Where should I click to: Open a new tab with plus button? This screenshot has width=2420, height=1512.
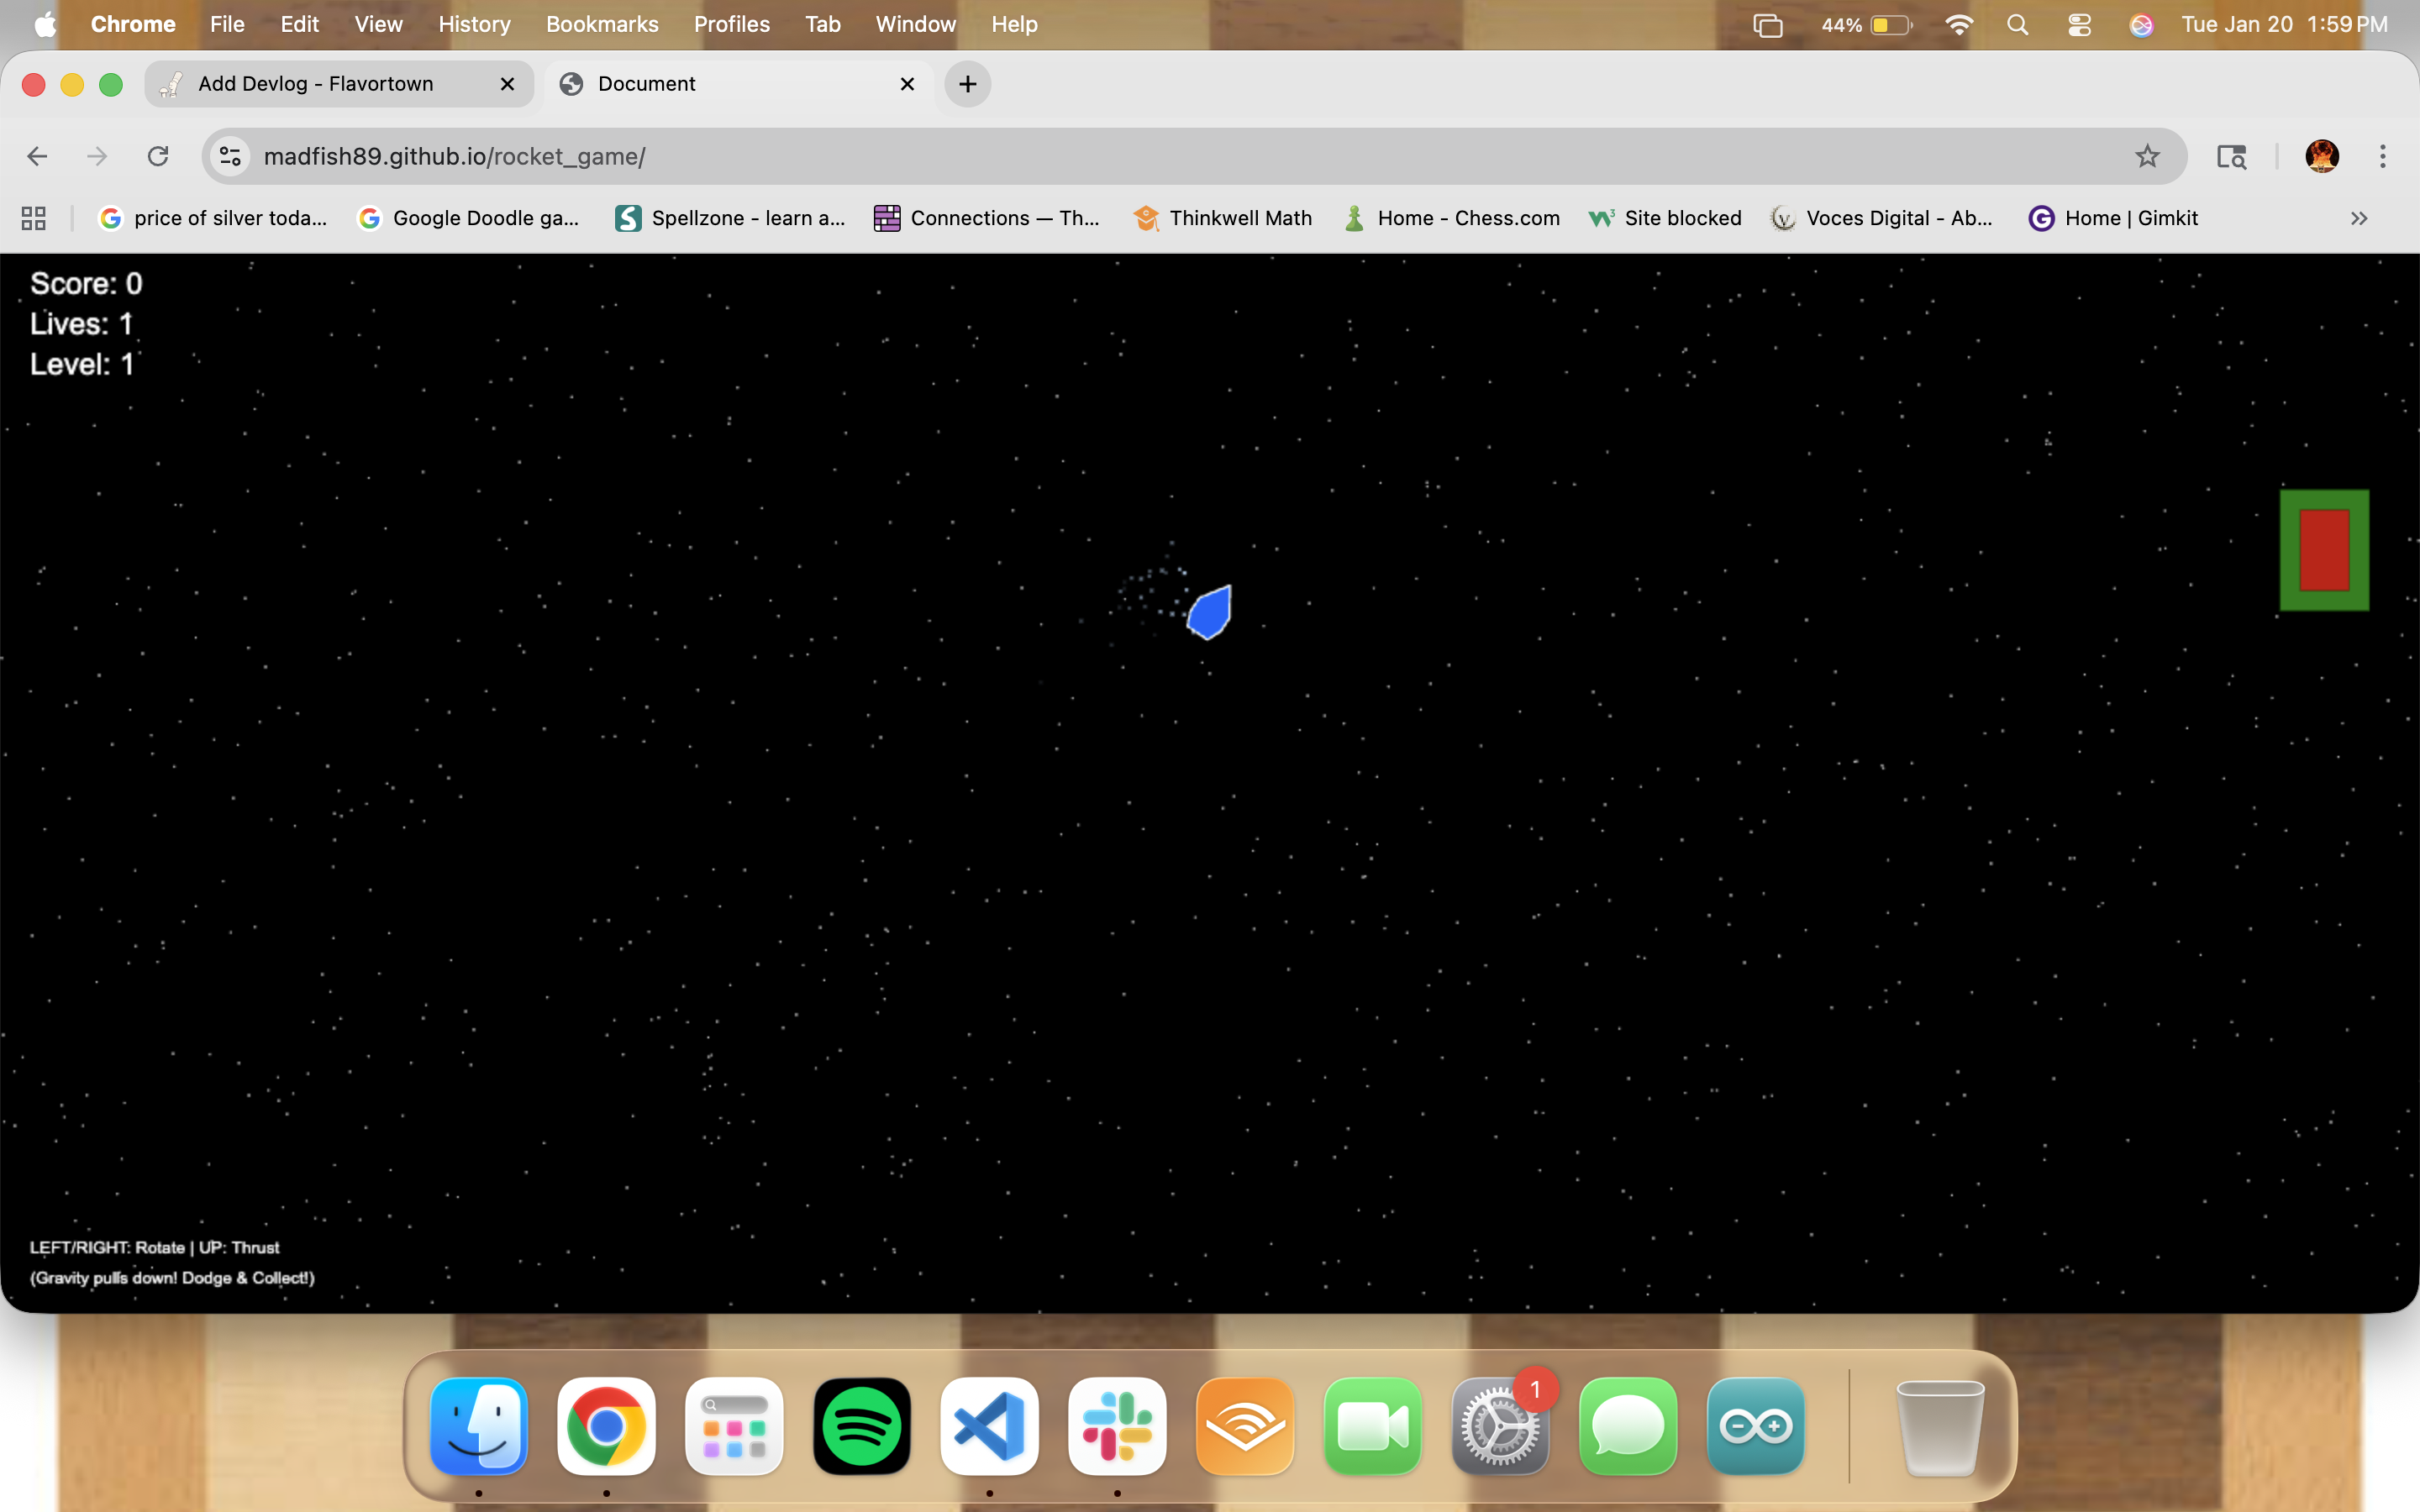tap(967, 84)
